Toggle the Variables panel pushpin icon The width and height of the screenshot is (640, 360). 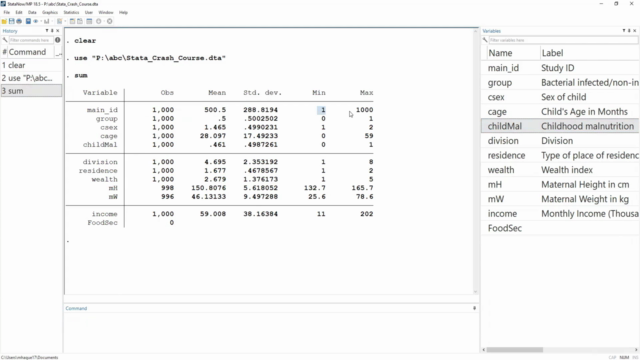629,31
